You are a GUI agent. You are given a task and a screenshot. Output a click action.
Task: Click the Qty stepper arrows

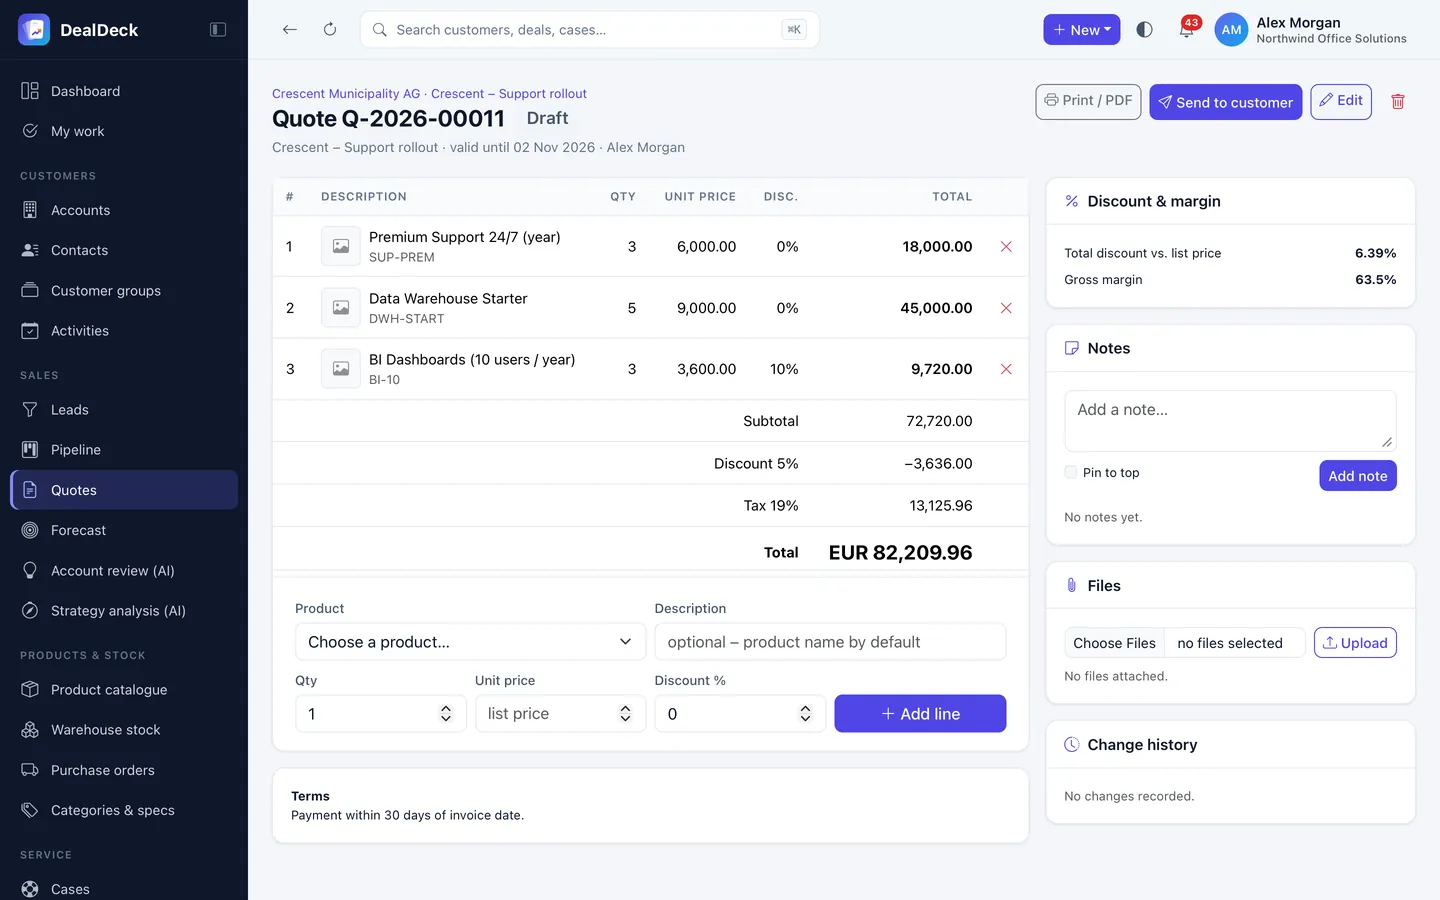(446, 714)
